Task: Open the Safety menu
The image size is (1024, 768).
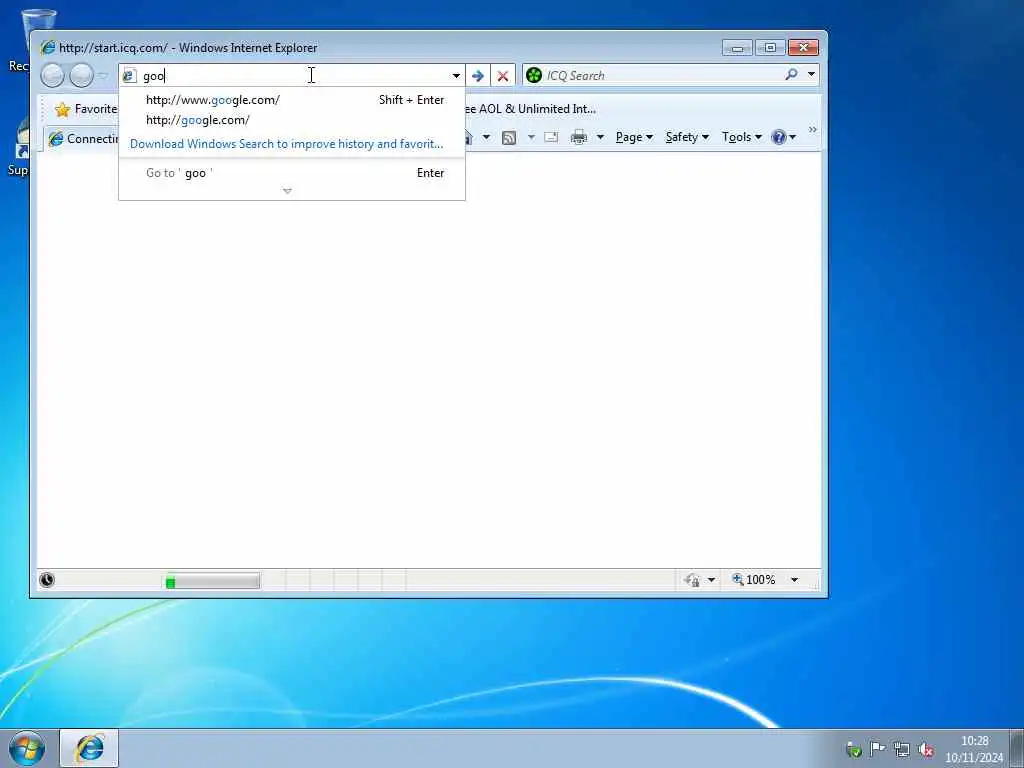Action: coord(687,137)
